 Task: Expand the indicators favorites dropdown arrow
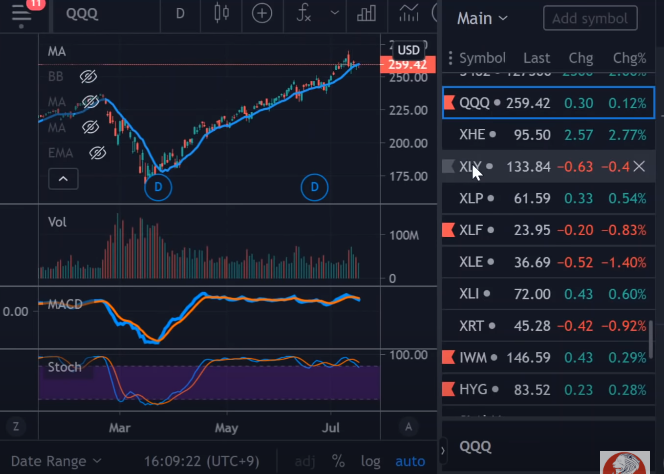click(x=335, y=13)
